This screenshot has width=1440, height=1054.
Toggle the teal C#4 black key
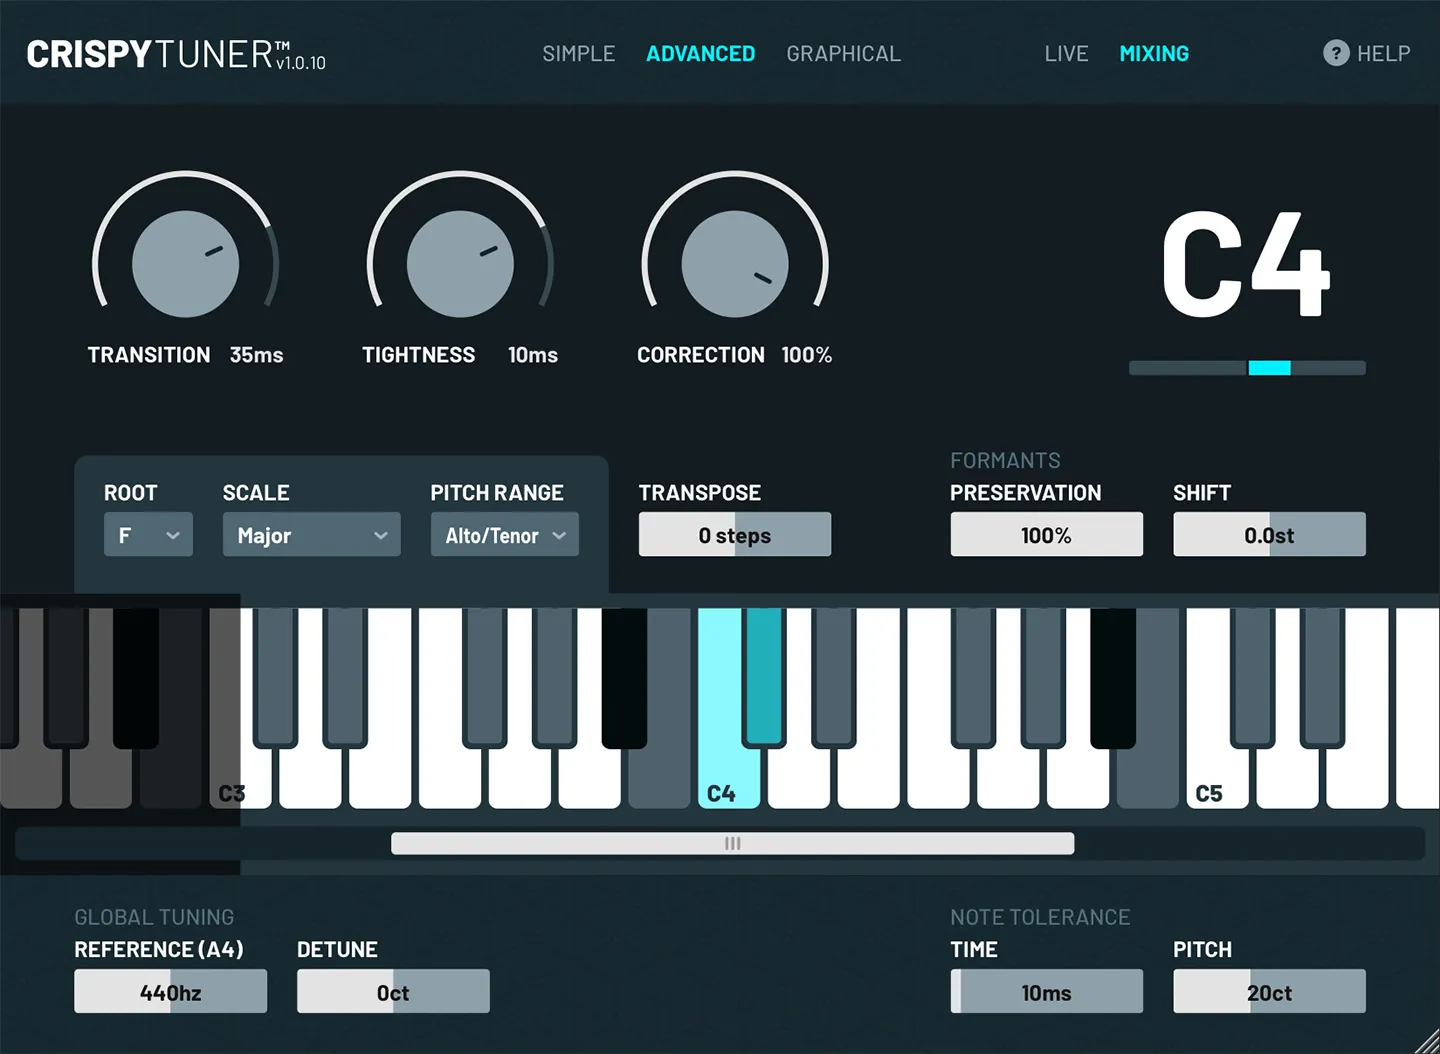[x=764, y=677]
